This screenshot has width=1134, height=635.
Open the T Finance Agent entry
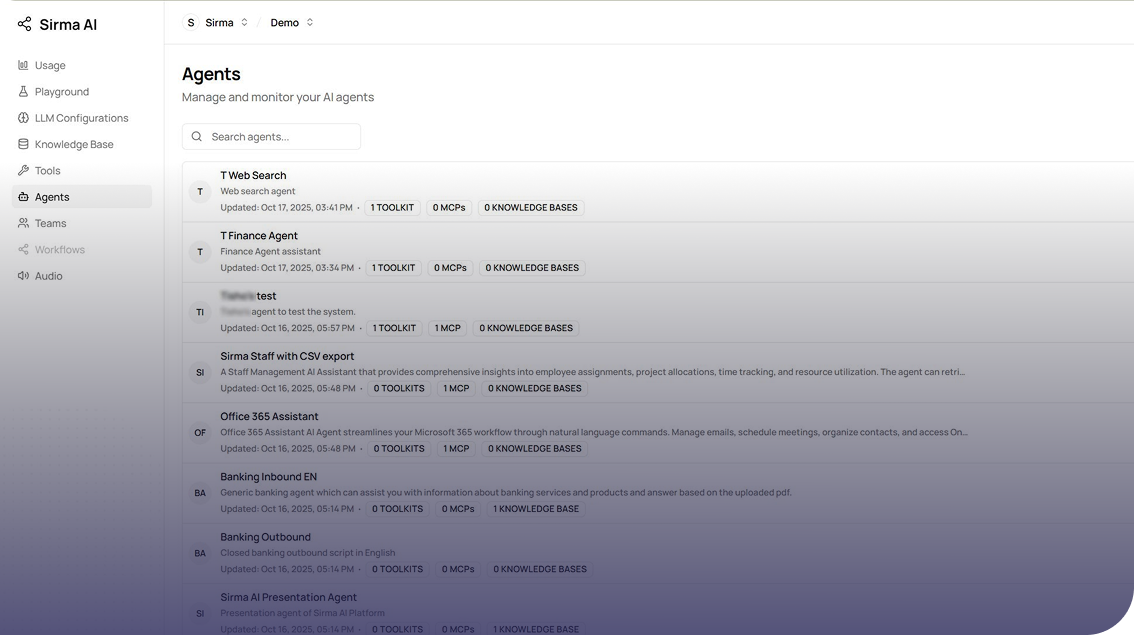tap(259, 236)
